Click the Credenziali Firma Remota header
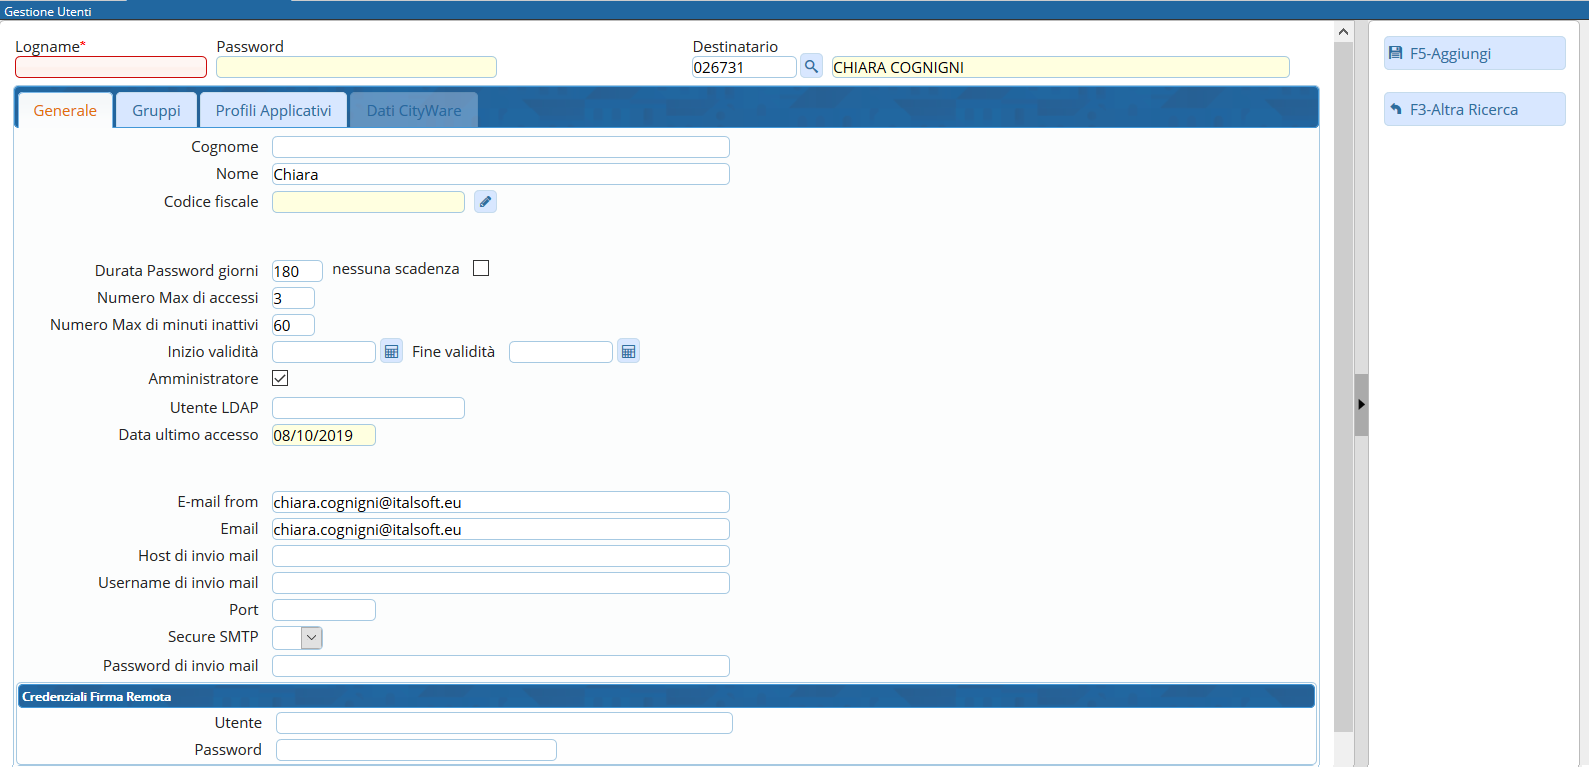Viewport: 1589px width, 767px height. pyautogui.click(x=665, y=697)
